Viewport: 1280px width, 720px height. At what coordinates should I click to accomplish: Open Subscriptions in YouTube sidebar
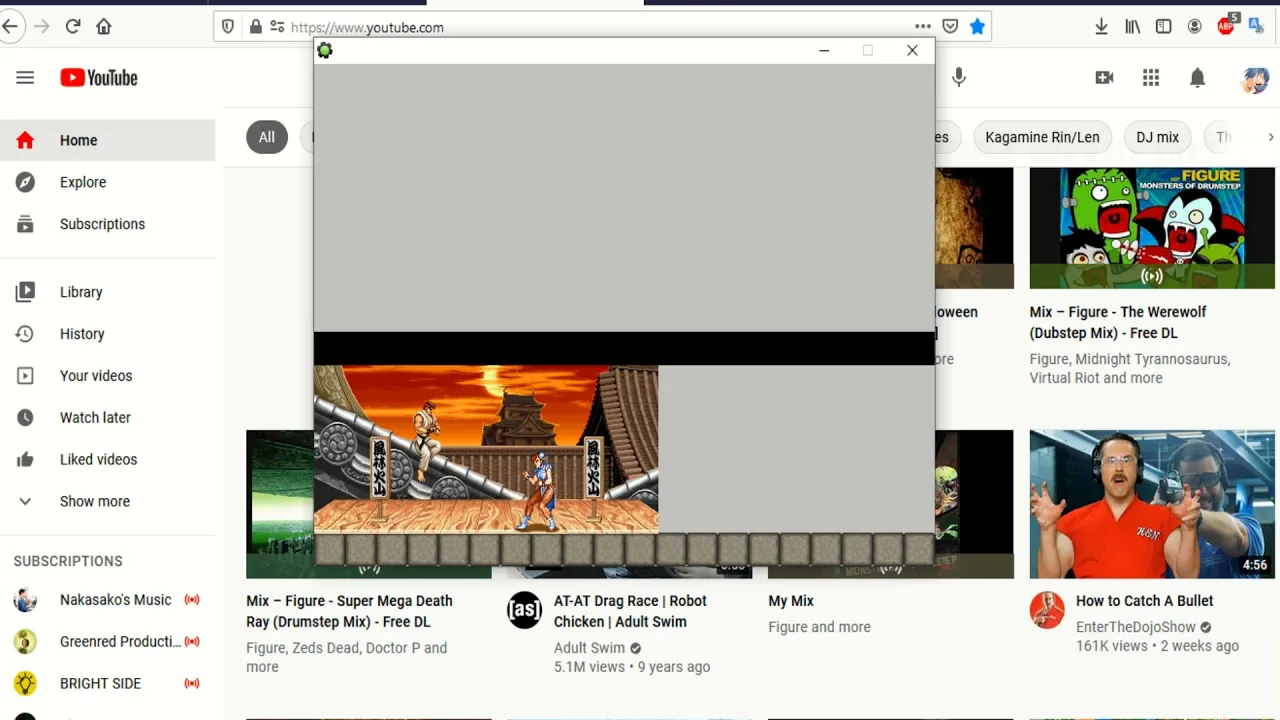pyautogui.click(x=107, y=224)
